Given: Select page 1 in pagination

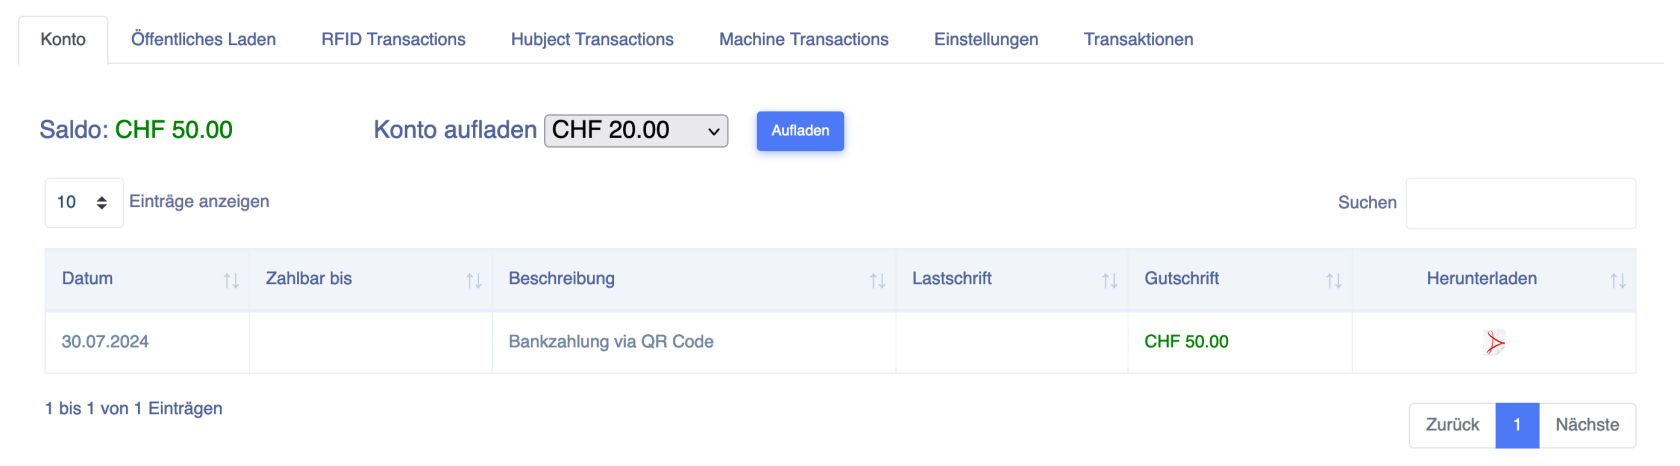Looking at the screenshot, I should tap(1517, 425).
